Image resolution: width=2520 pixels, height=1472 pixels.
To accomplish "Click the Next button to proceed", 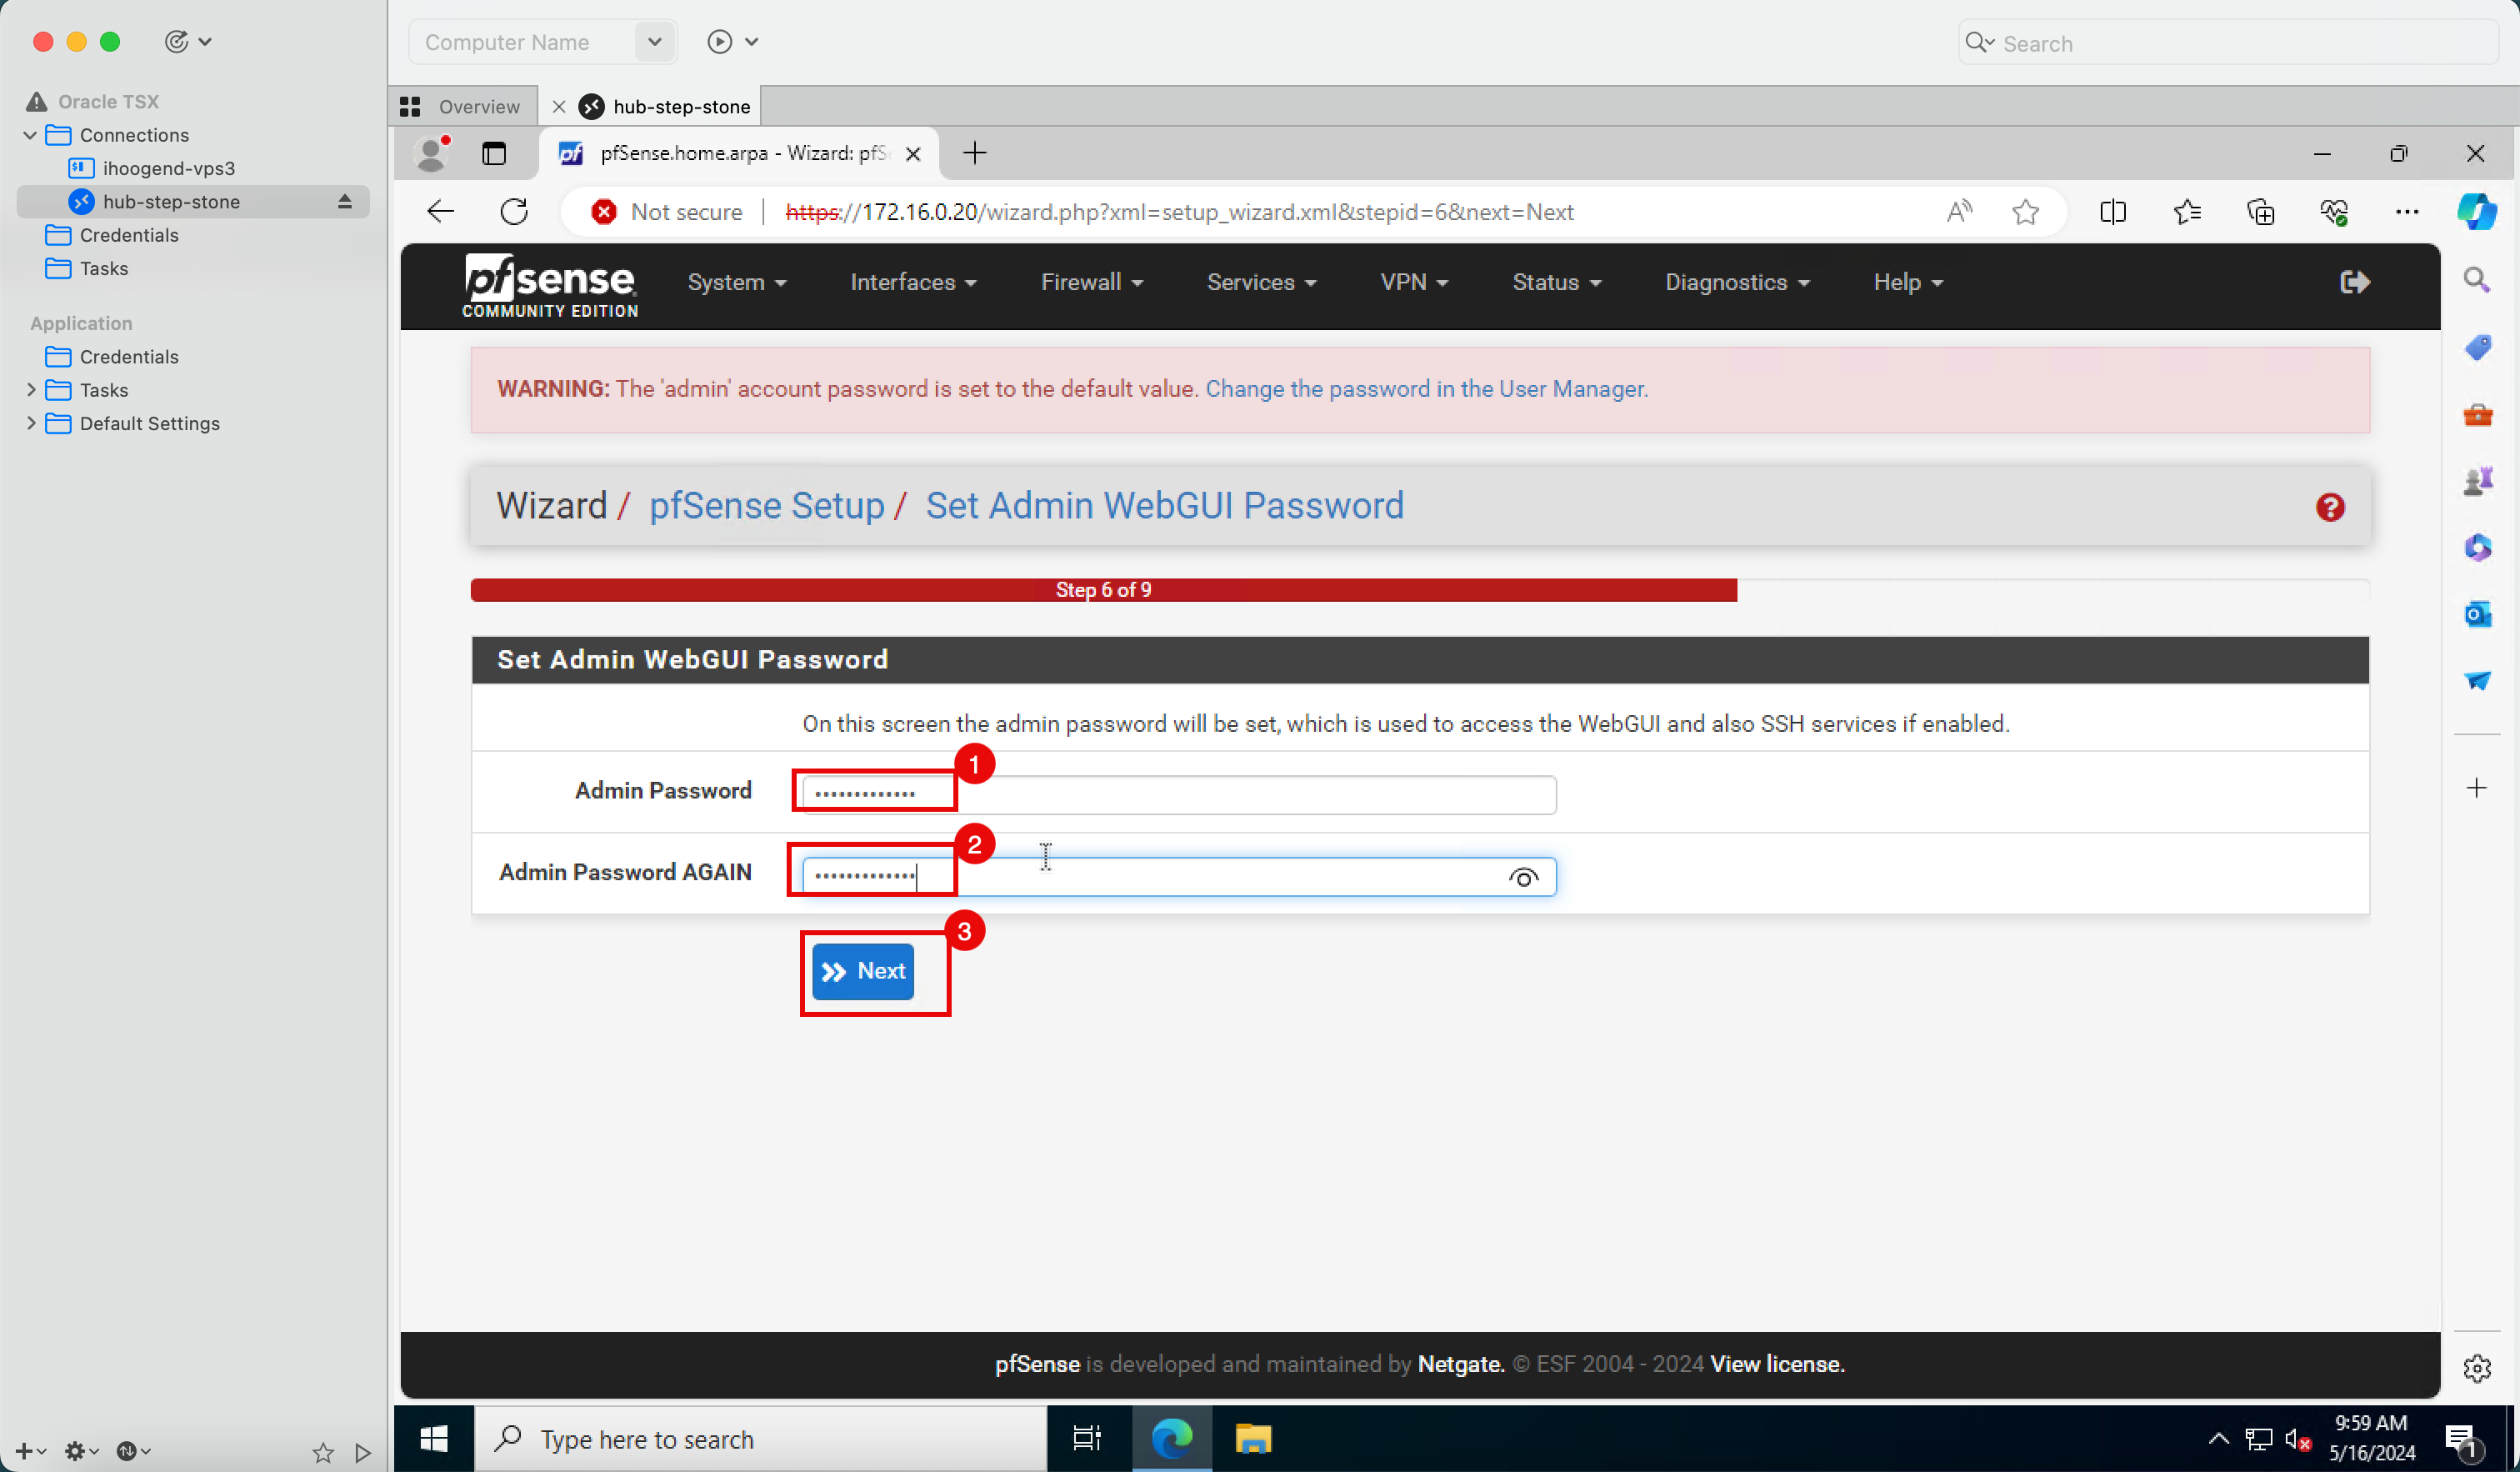I will pos(867,971).
